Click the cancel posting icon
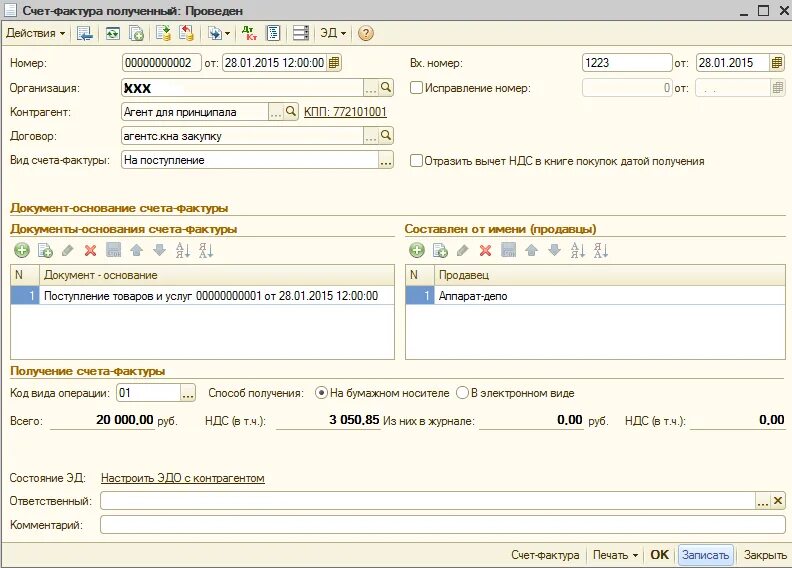Screen dimensions: 792x568 click(186, 33)
